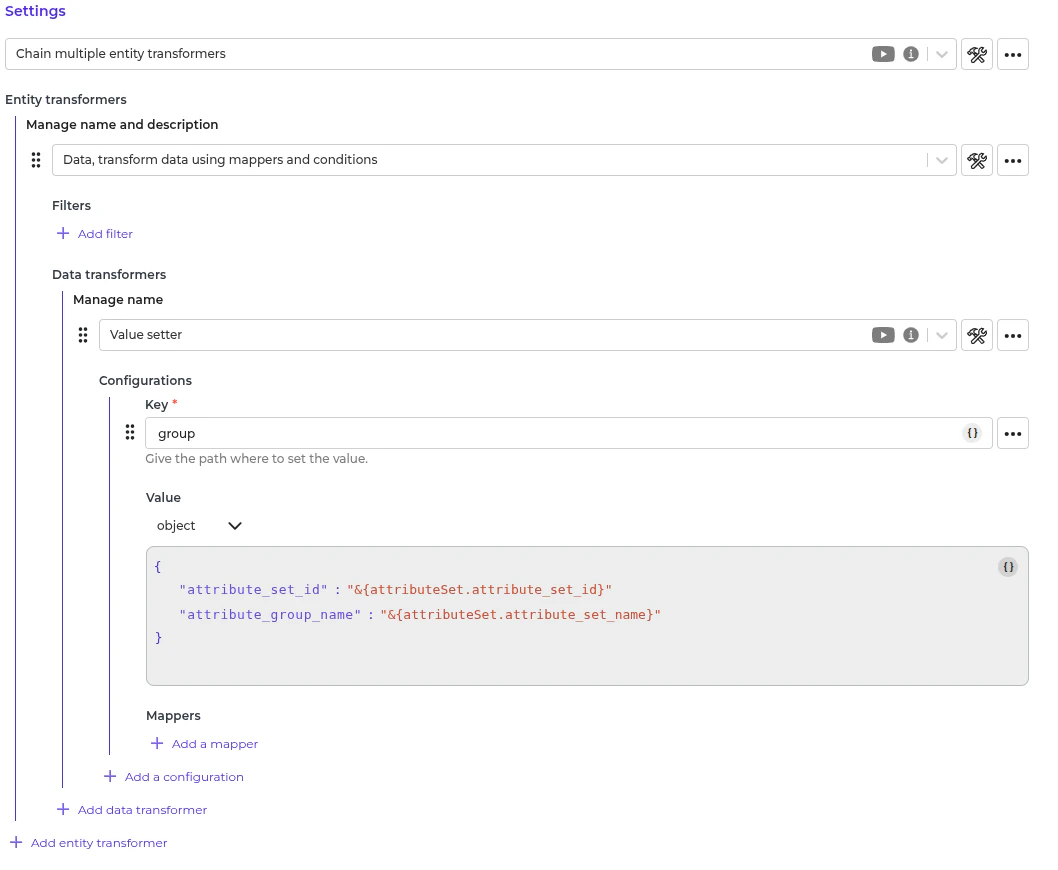Screen dimensions: 1058x870
Task: Click the Mappers label
Action: pos(173,715)
